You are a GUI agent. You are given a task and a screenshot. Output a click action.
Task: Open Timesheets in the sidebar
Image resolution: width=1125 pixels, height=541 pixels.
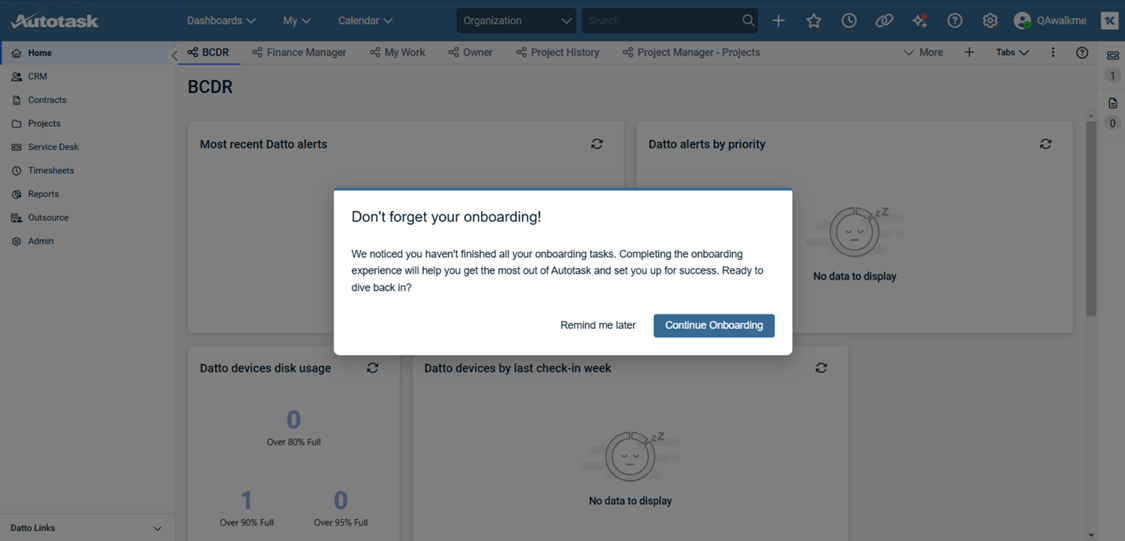(88, 171)
